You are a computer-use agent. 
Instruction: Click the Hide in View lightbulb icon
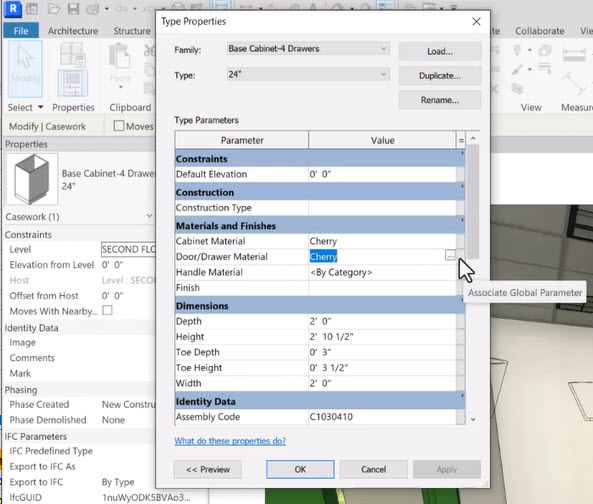[x=517, y=50]
